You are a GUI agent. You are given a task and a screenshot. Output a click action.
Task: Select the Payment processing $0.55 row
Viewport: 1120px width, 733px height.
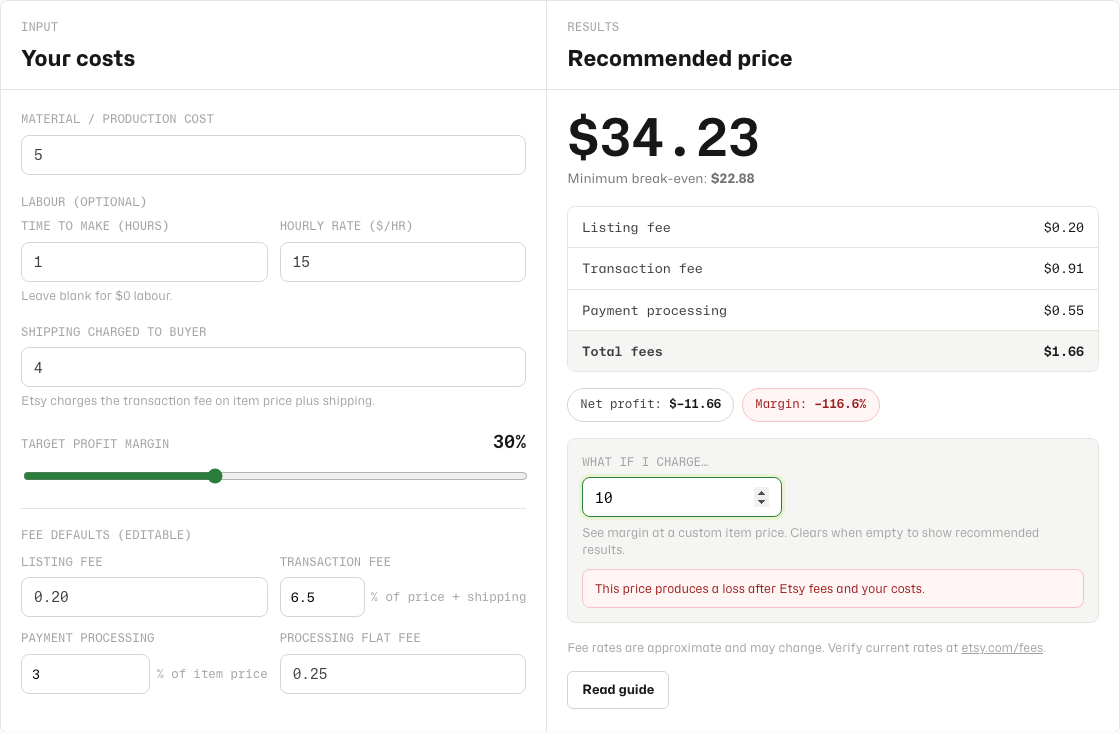pyautogui.click(x=833, y=310)
